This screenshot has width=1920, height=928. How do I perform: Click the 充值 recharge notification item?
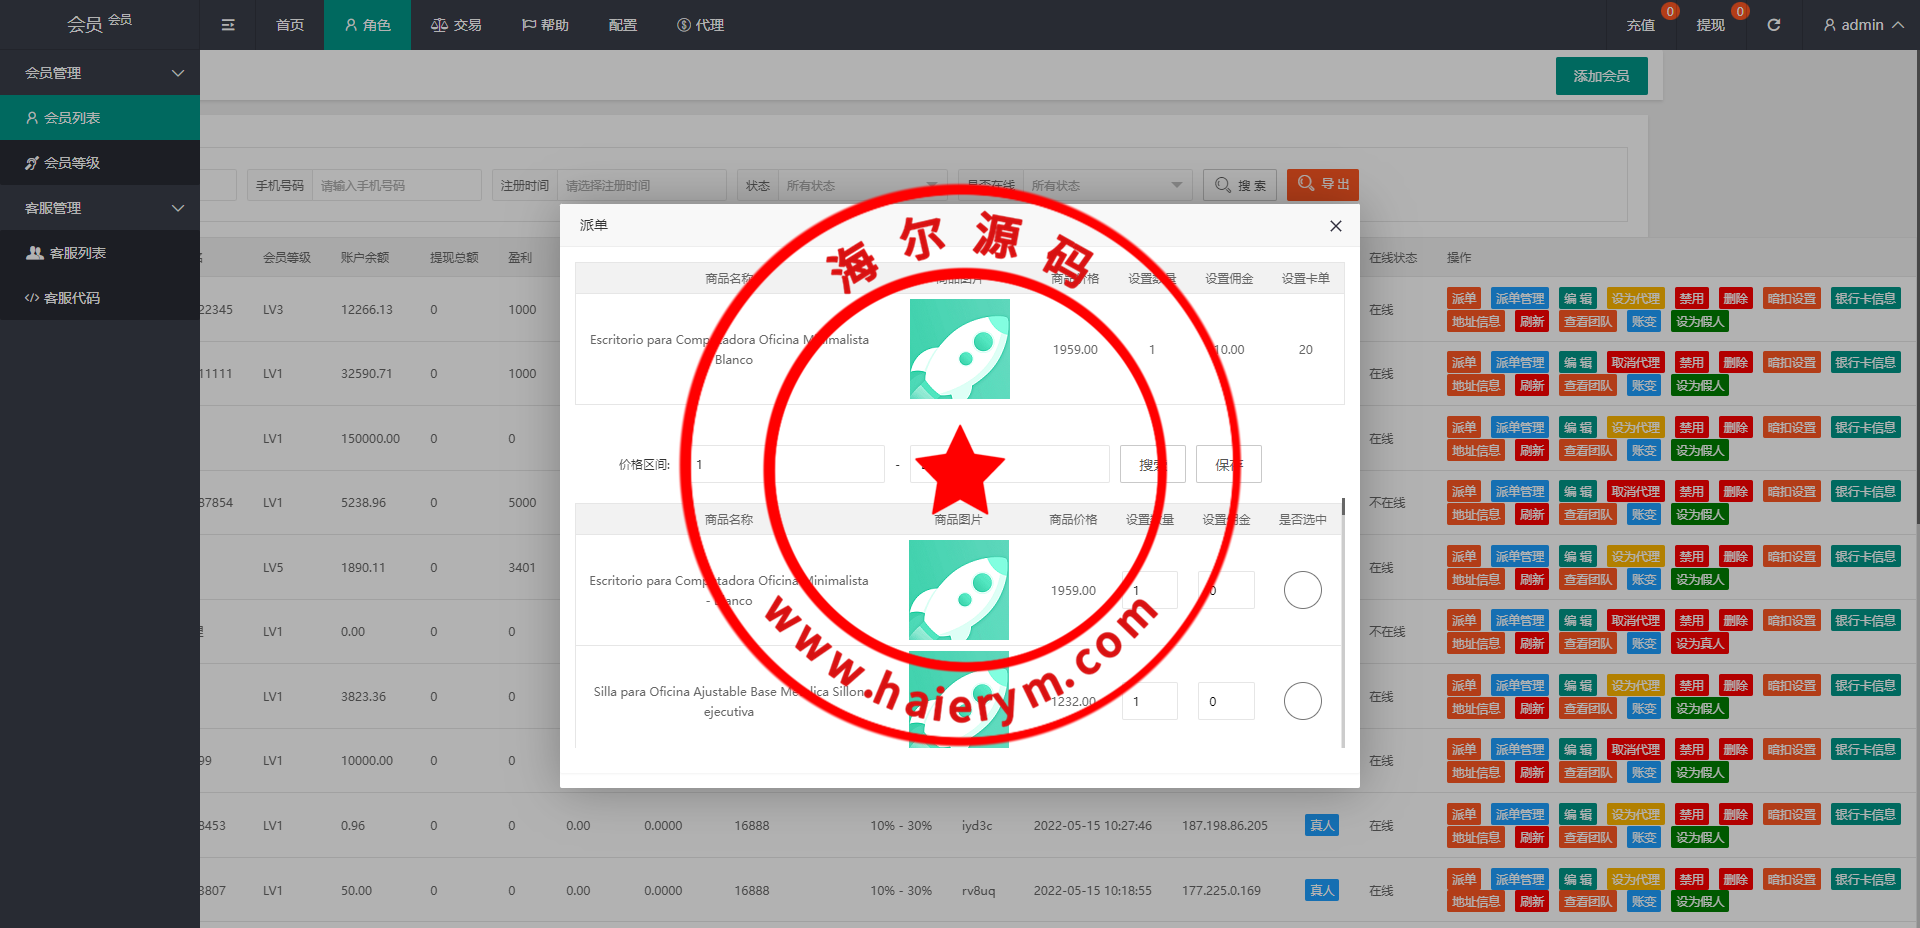coord(1640,25)
